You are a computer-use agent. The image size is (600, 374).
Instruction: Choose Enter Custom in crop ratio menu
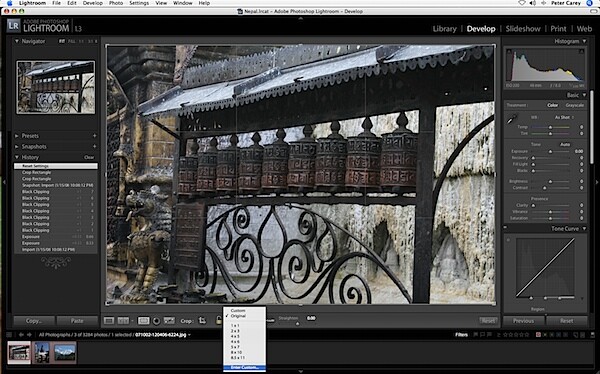(x=244, y=368)
